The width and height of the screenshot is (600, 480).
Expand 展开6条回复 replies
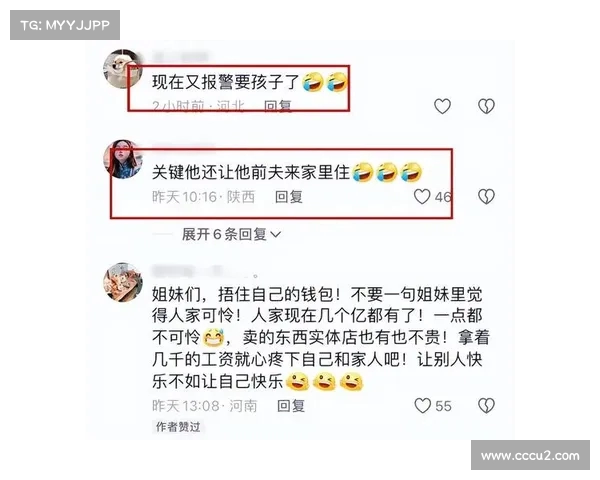coord(231,234)
